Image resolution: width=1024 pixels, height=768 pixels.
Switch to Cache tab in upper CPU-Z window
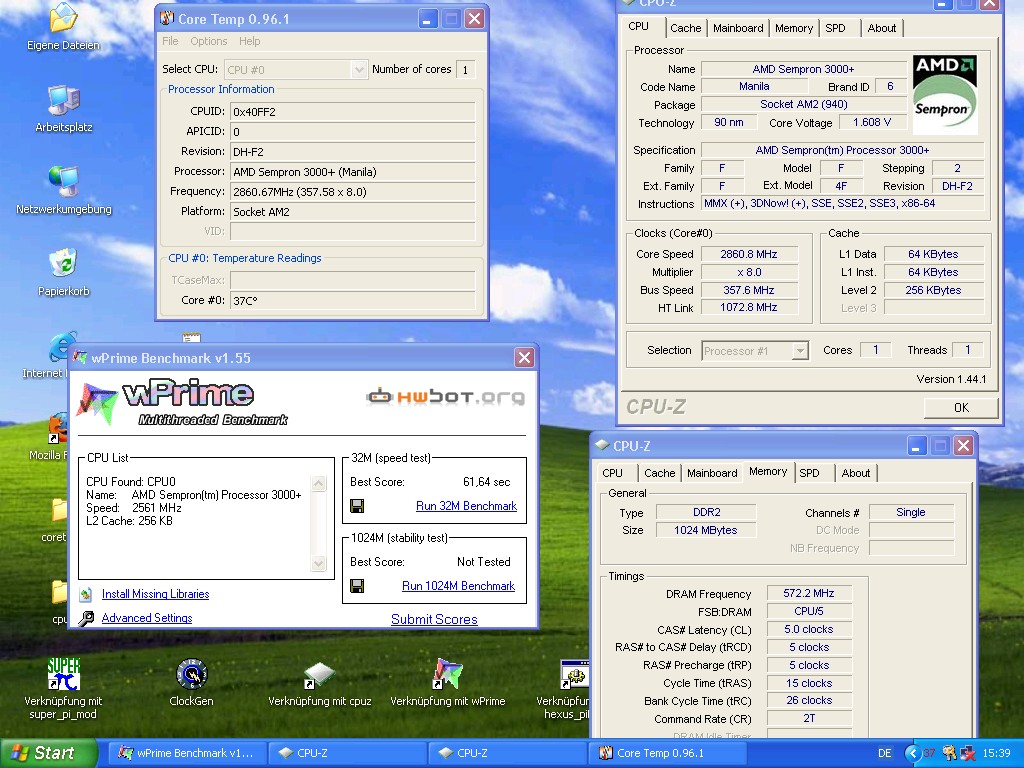tap(686, 28)
